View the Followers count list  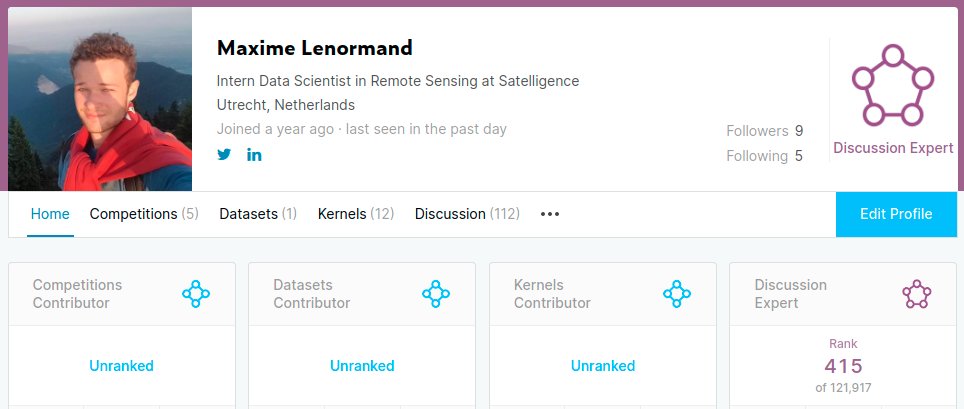pos(764,131)
